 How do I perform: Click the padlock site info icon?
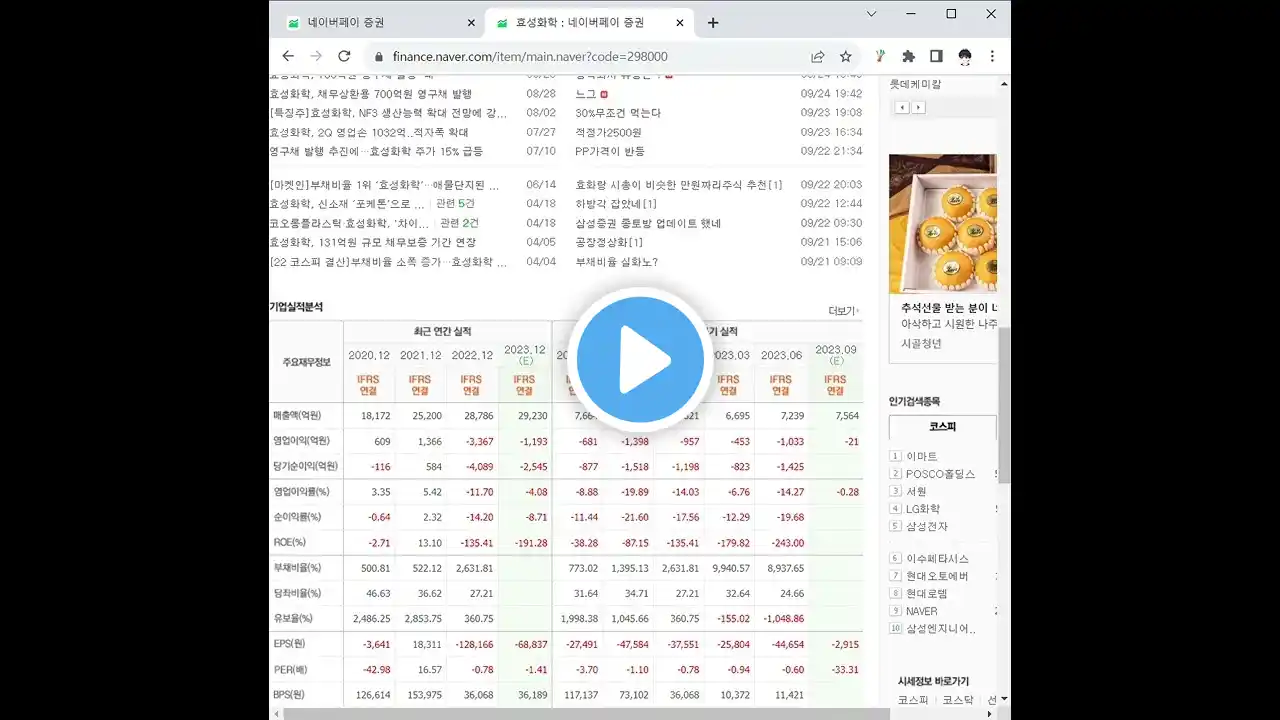[377, 57]
